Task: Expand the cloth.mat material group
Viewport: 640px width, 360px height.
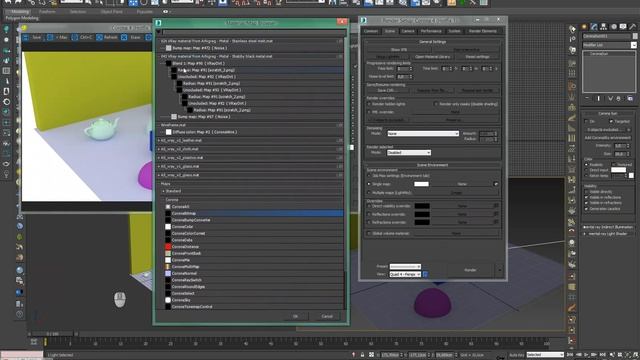Action: point(159,149)
